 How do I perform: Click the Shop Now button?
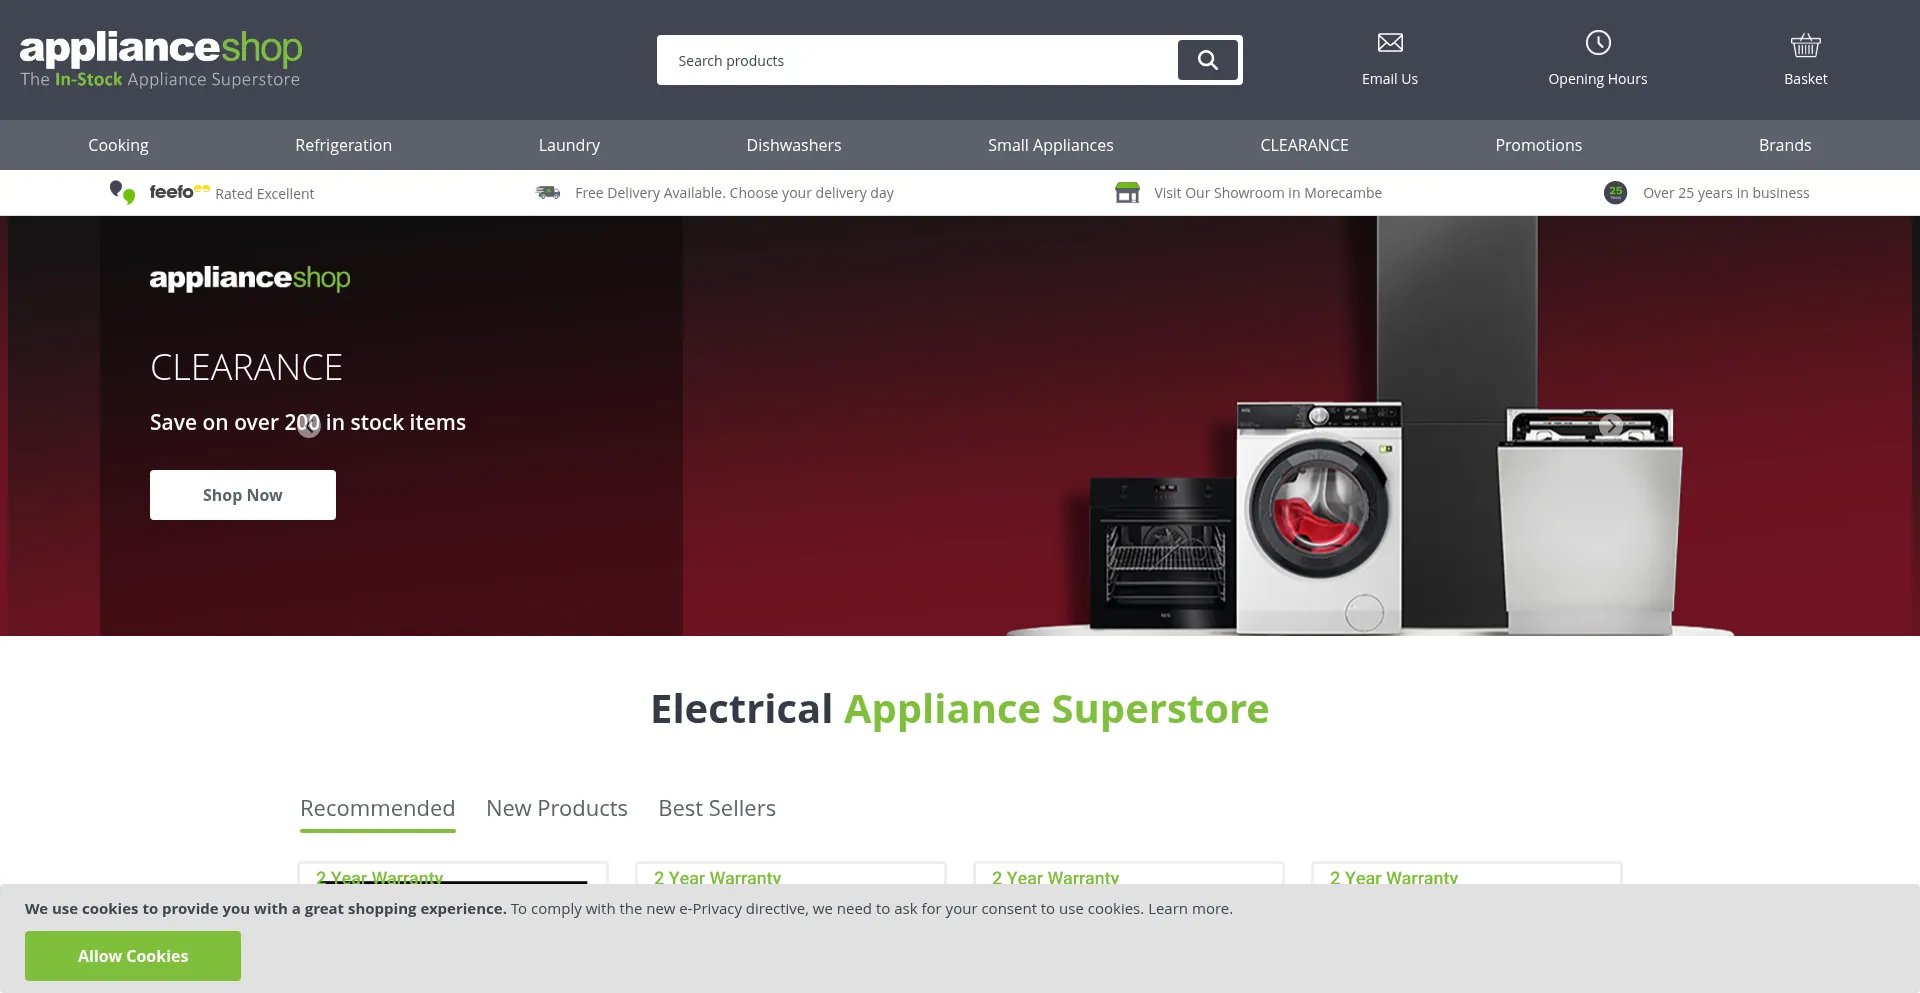pyautogui.click(x=243, y=495)
